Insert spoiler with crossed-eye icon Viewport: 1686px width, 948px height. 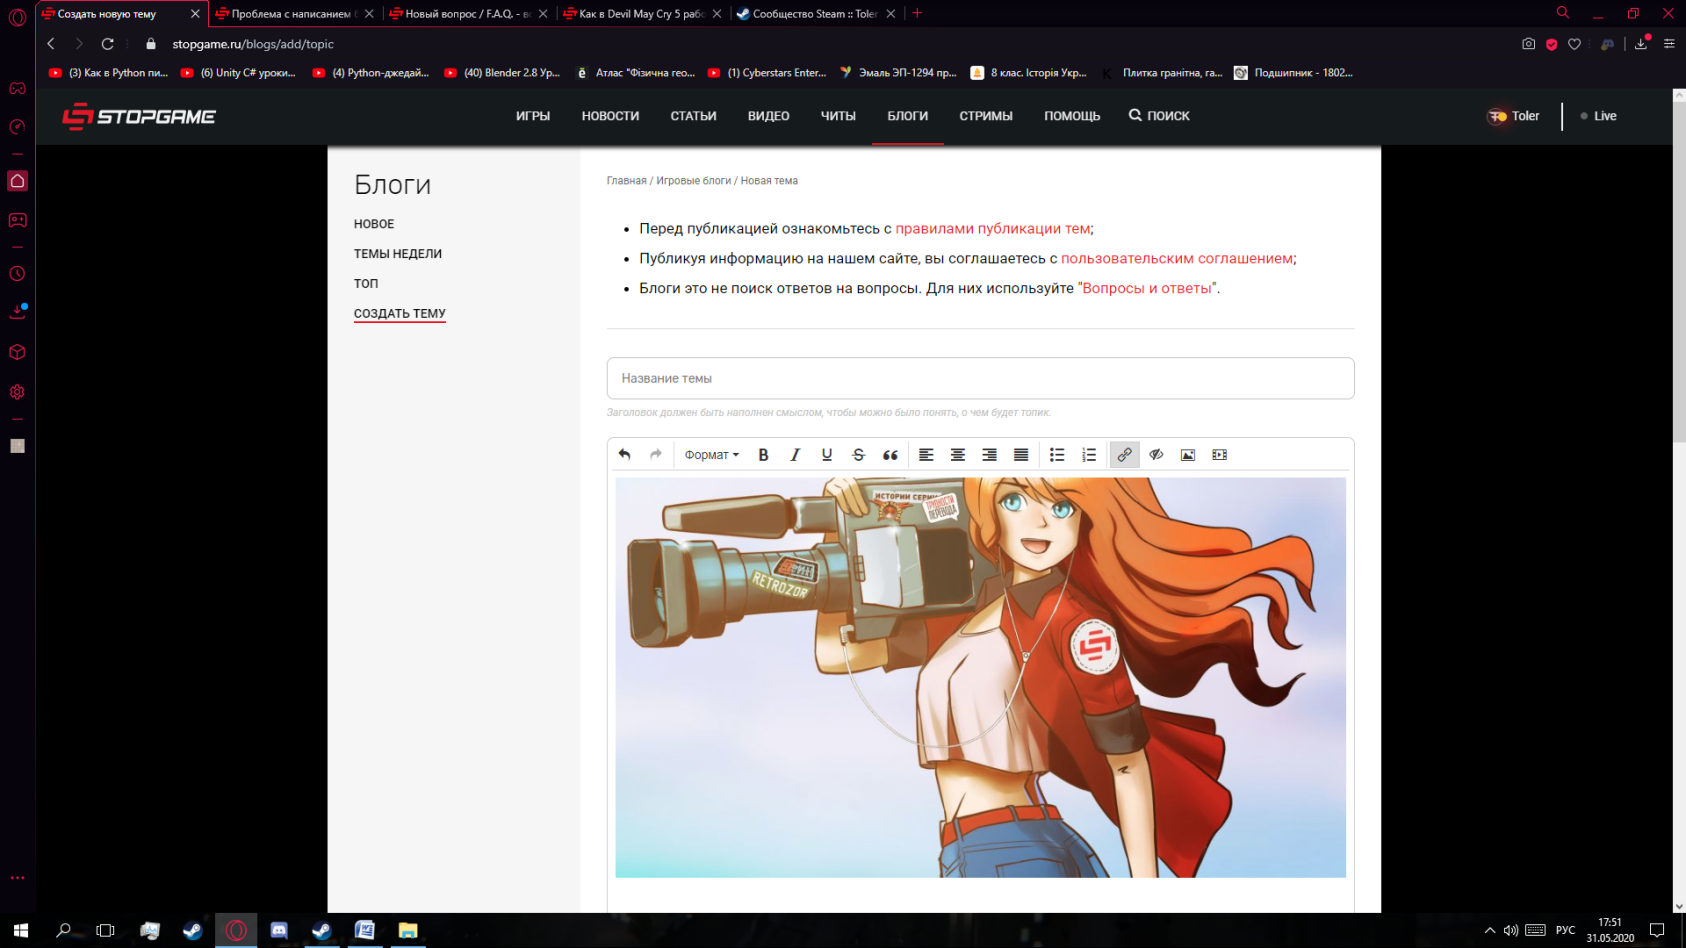[x=1156, y=455]
